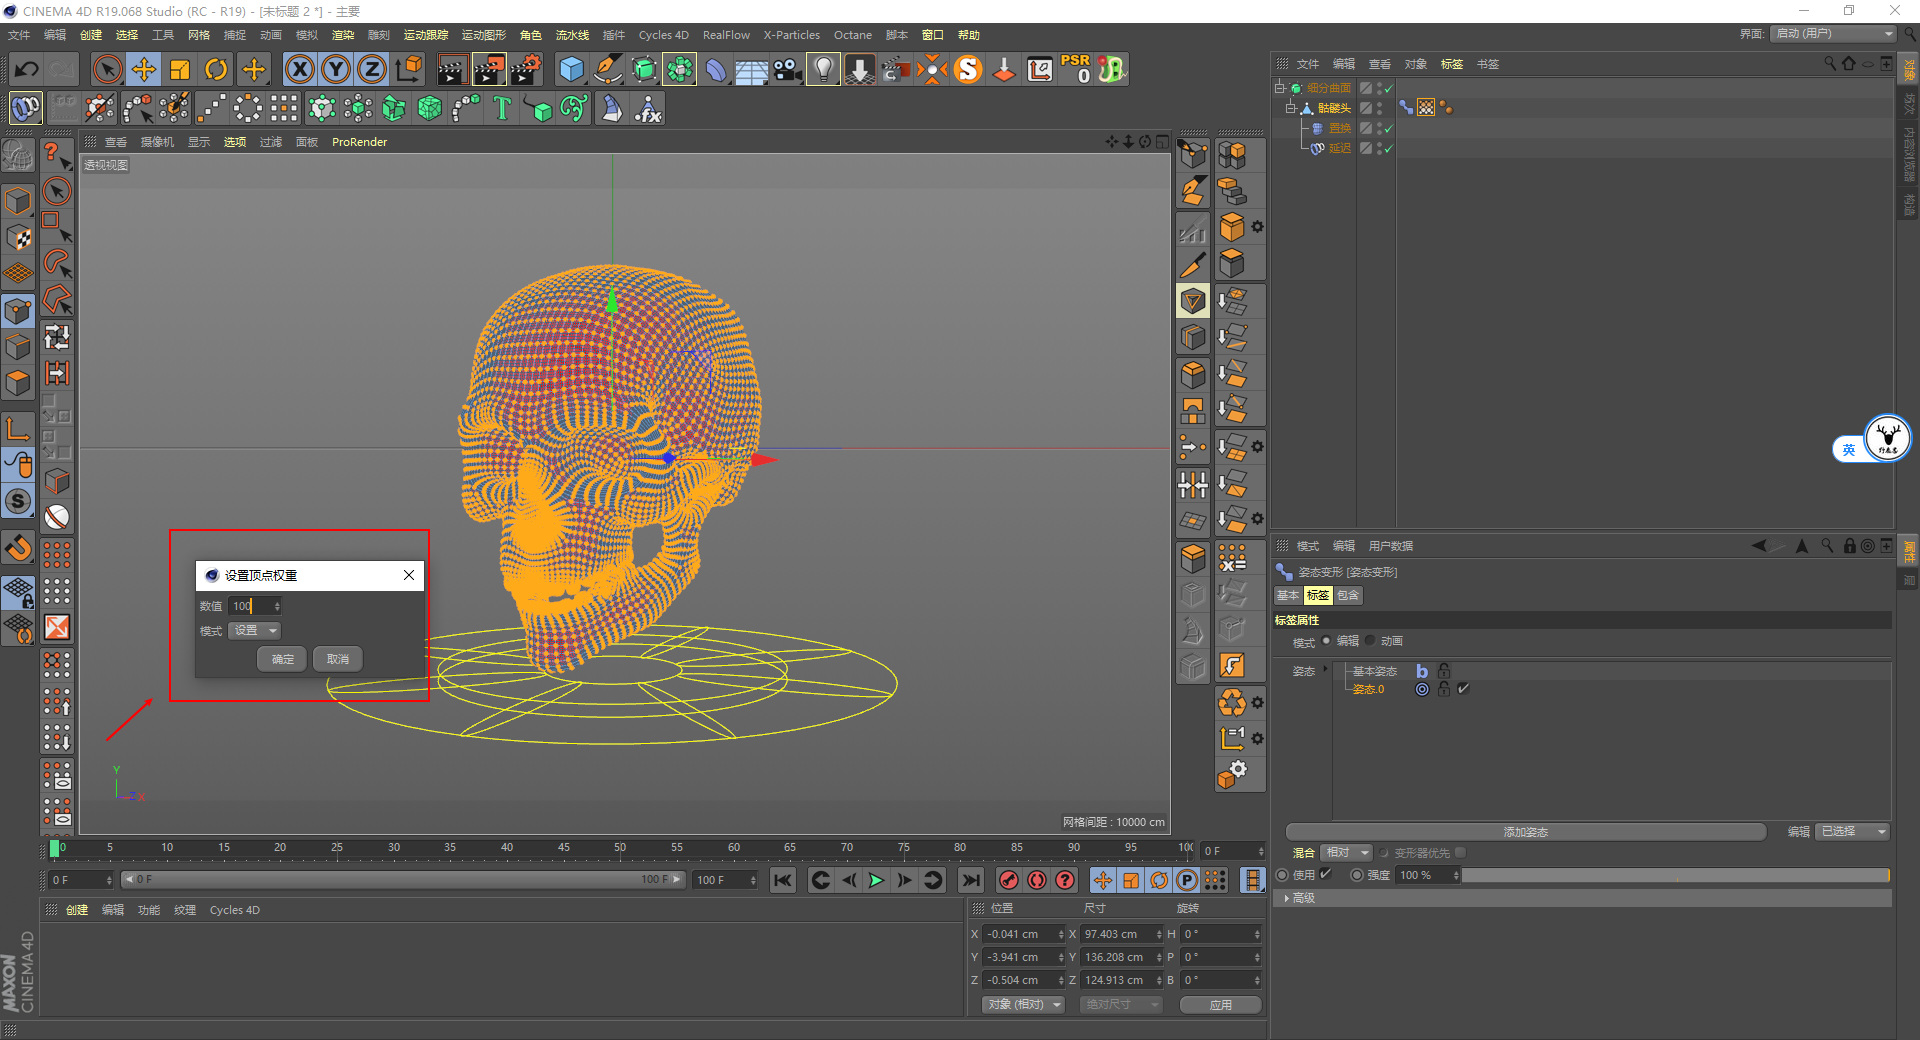The width and height of the screenshot is (1920, 1040).
Task: Add a Cube primitive object
Action: tap(571, 69)
